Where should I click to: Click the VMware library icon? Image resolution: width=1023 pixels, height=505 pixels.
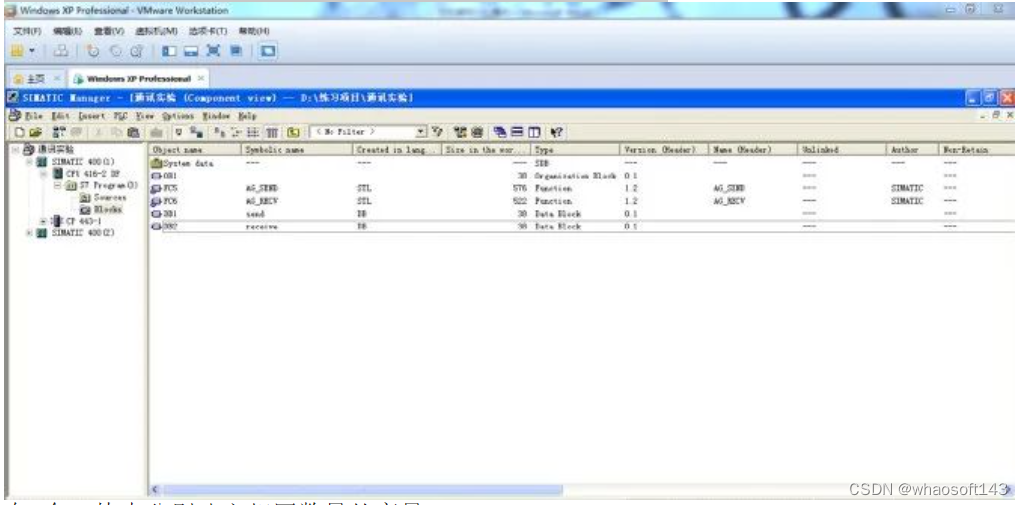tap(17, 51)
